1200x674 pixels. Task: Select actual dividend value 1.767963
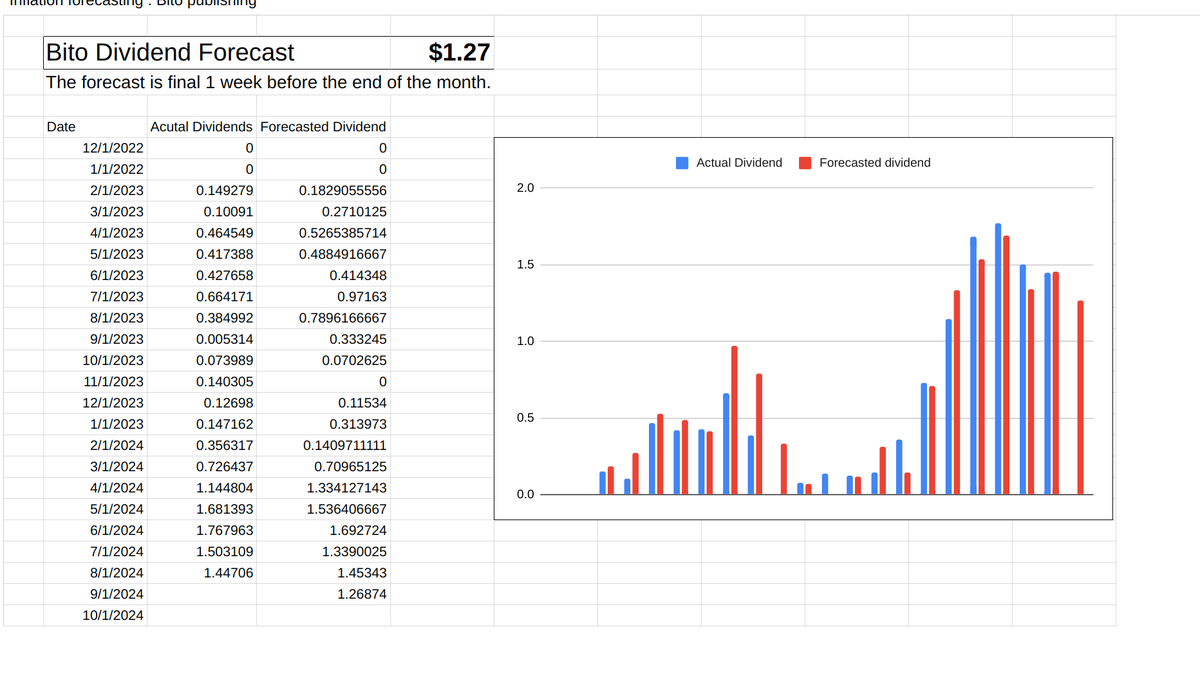(201, 530)
